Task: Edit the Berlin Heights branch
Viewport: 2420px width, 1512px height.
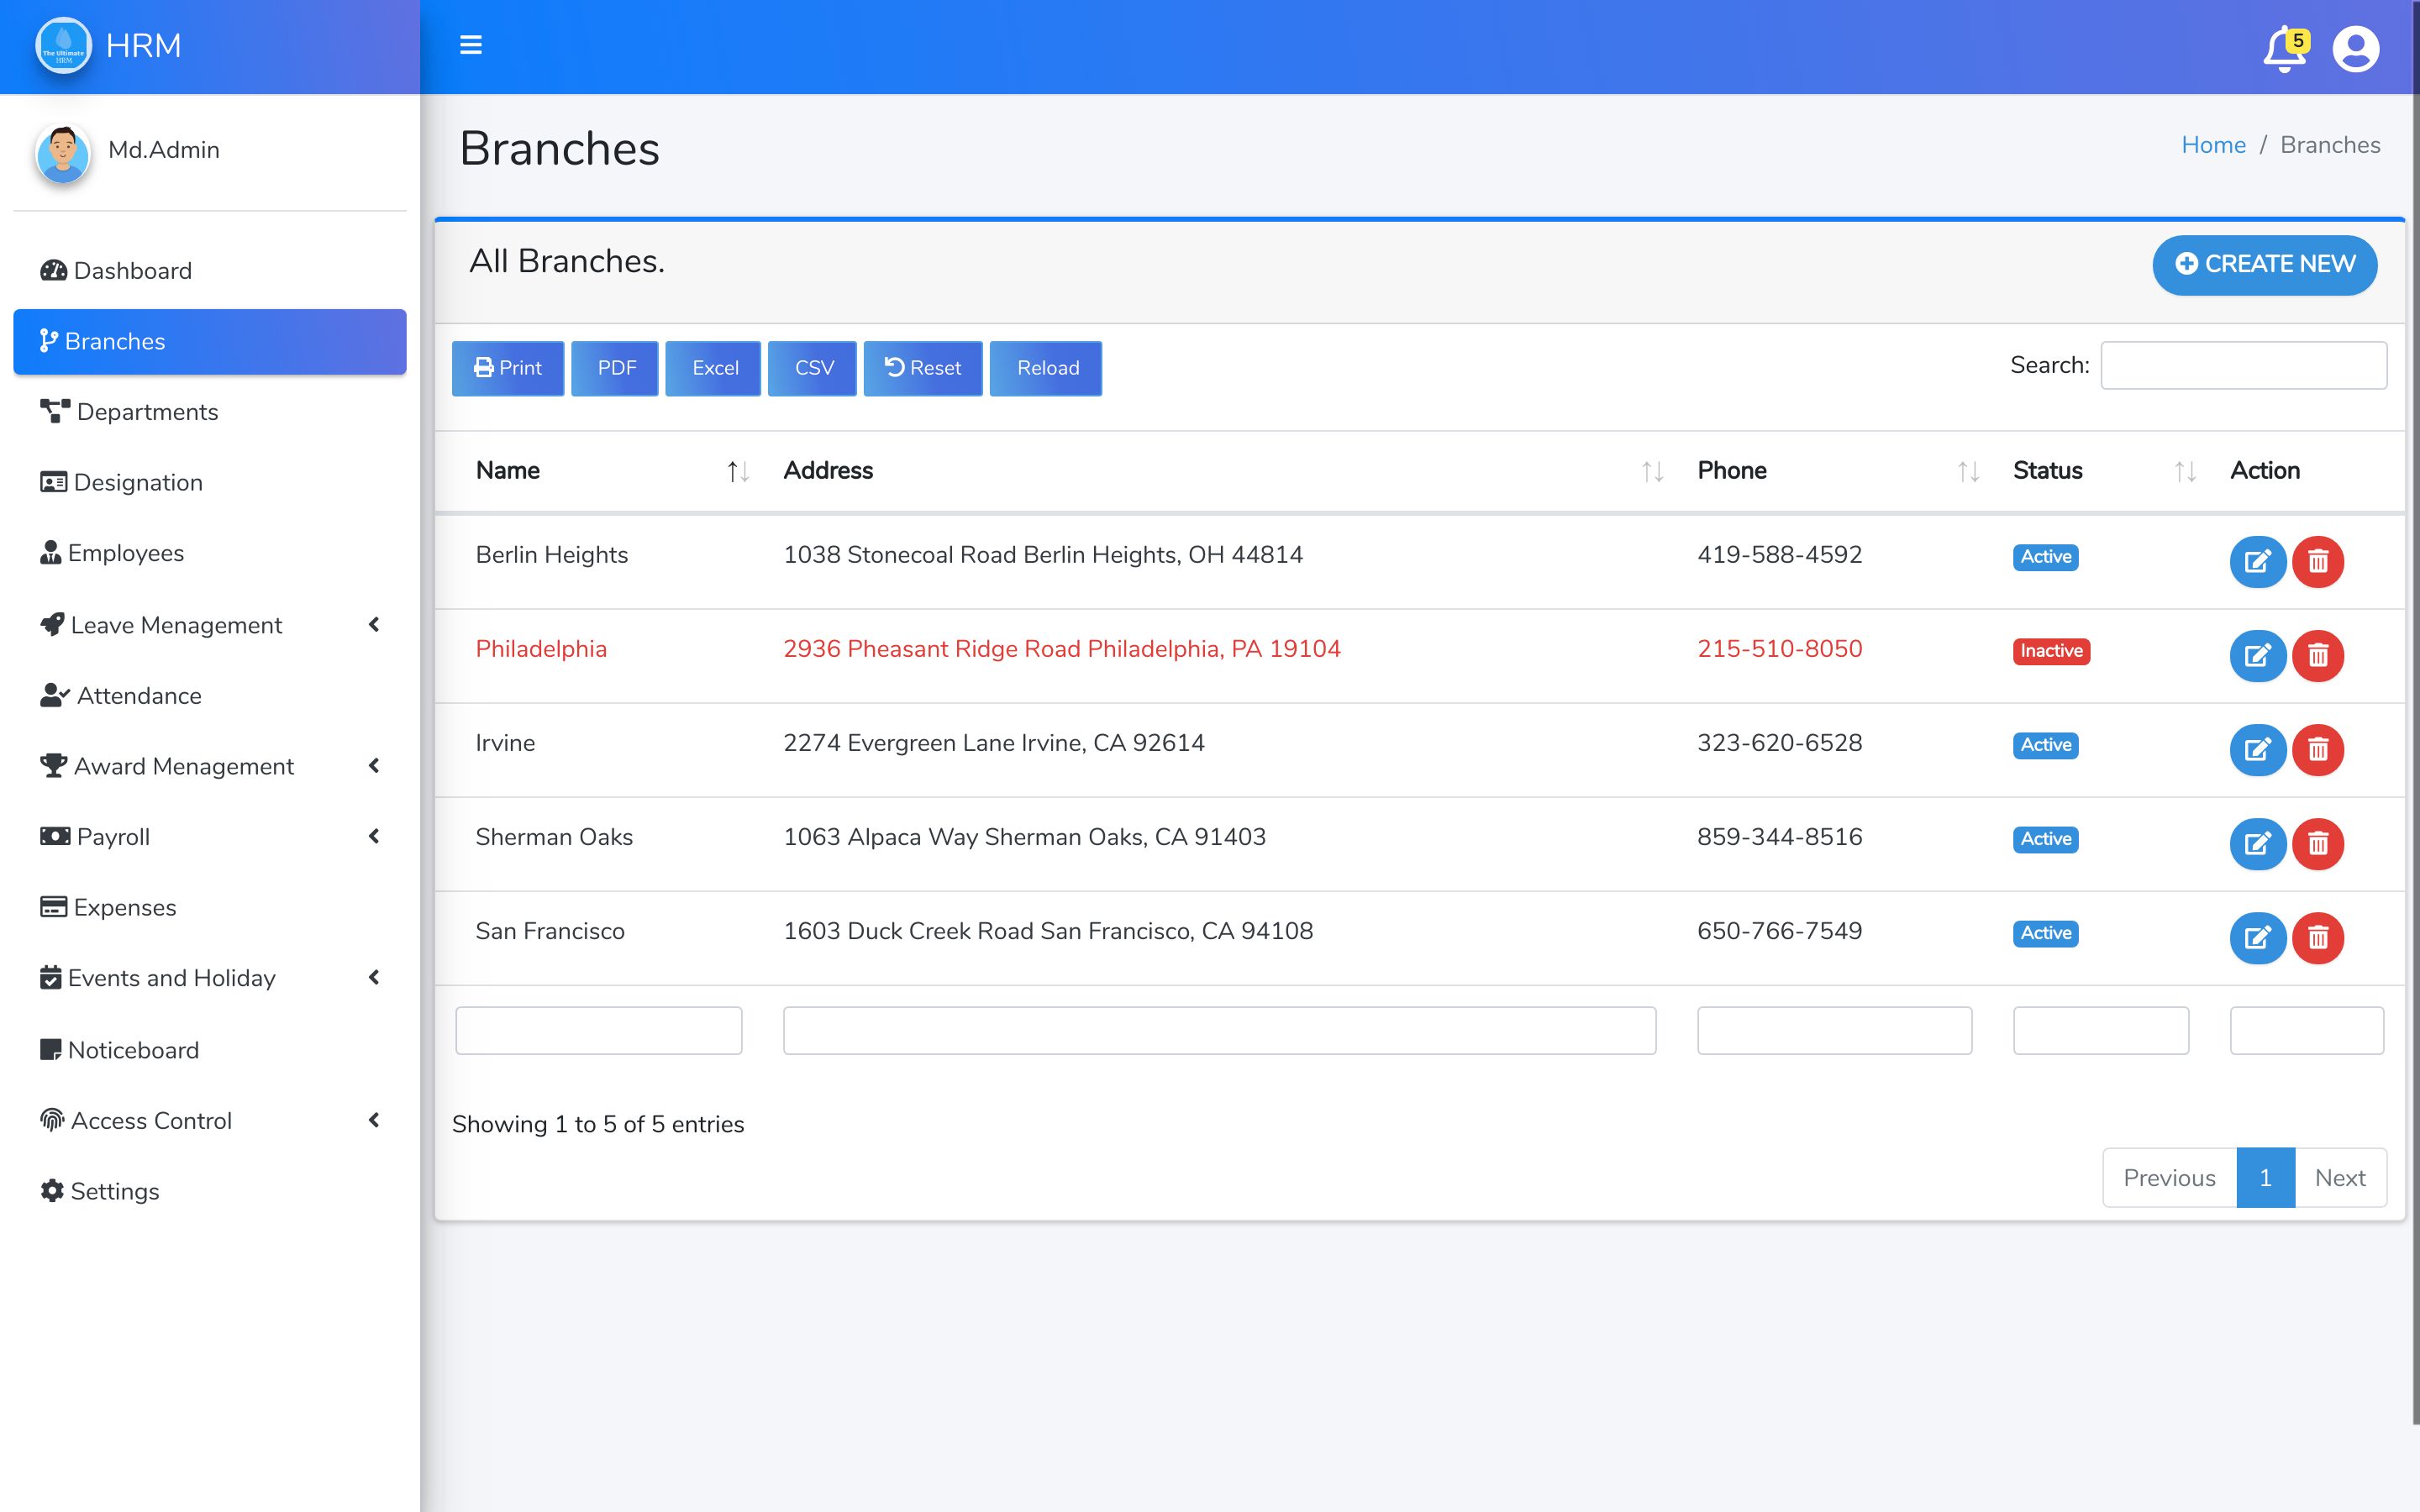Action: coord(2257,561)
